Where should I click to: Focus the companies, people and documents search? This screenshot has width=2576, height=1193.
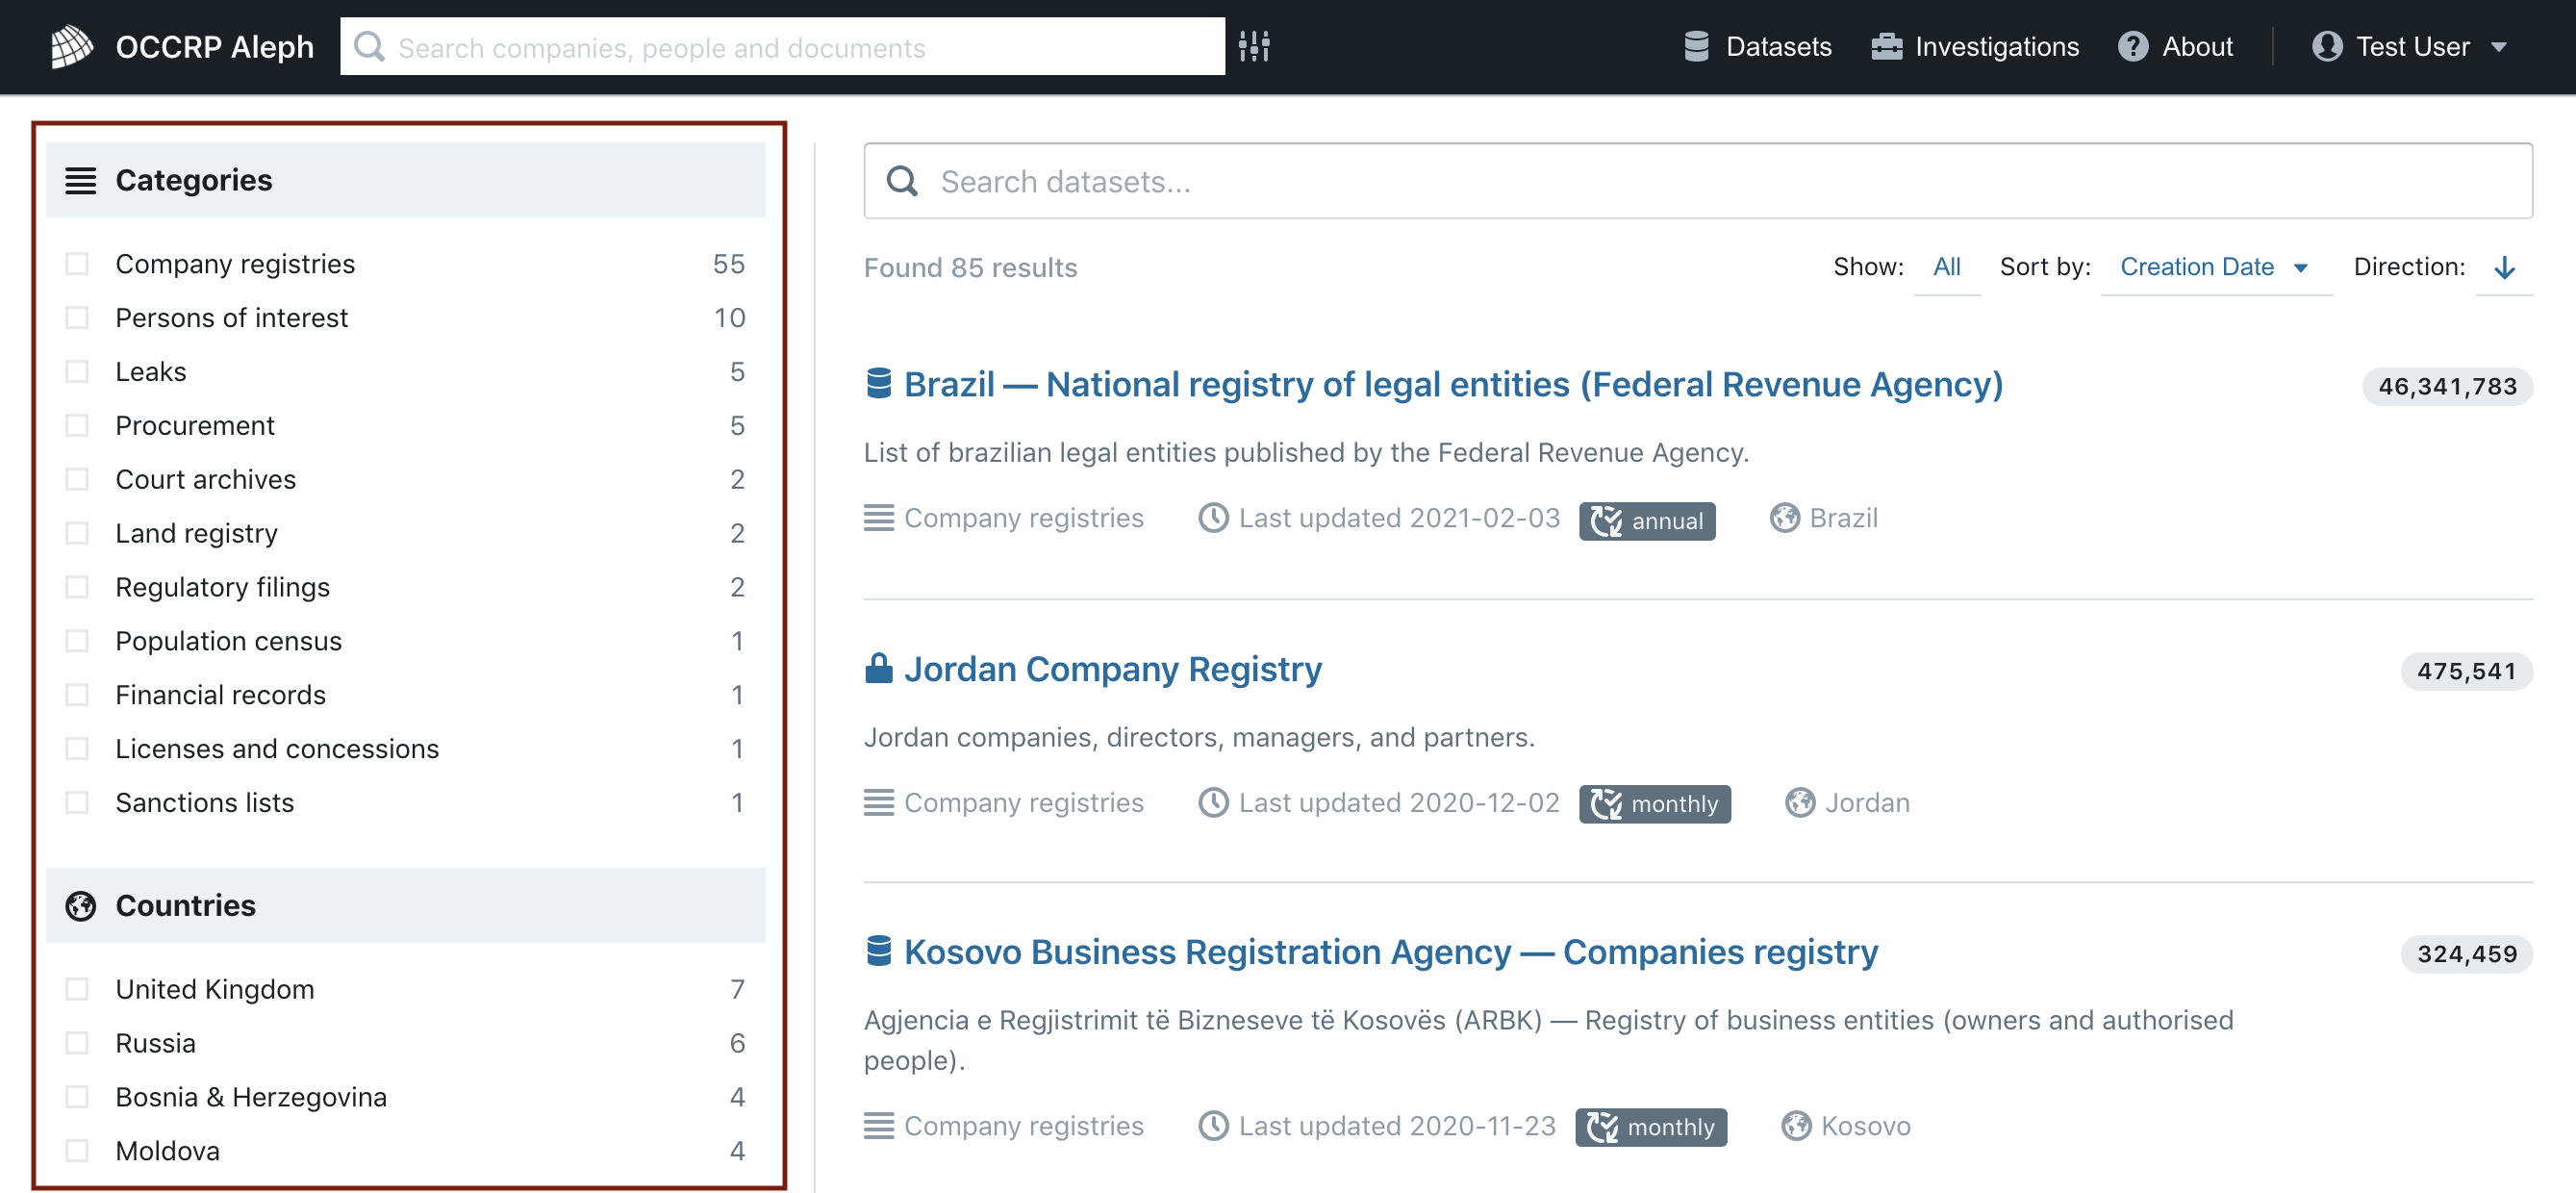tap(782, 46)
